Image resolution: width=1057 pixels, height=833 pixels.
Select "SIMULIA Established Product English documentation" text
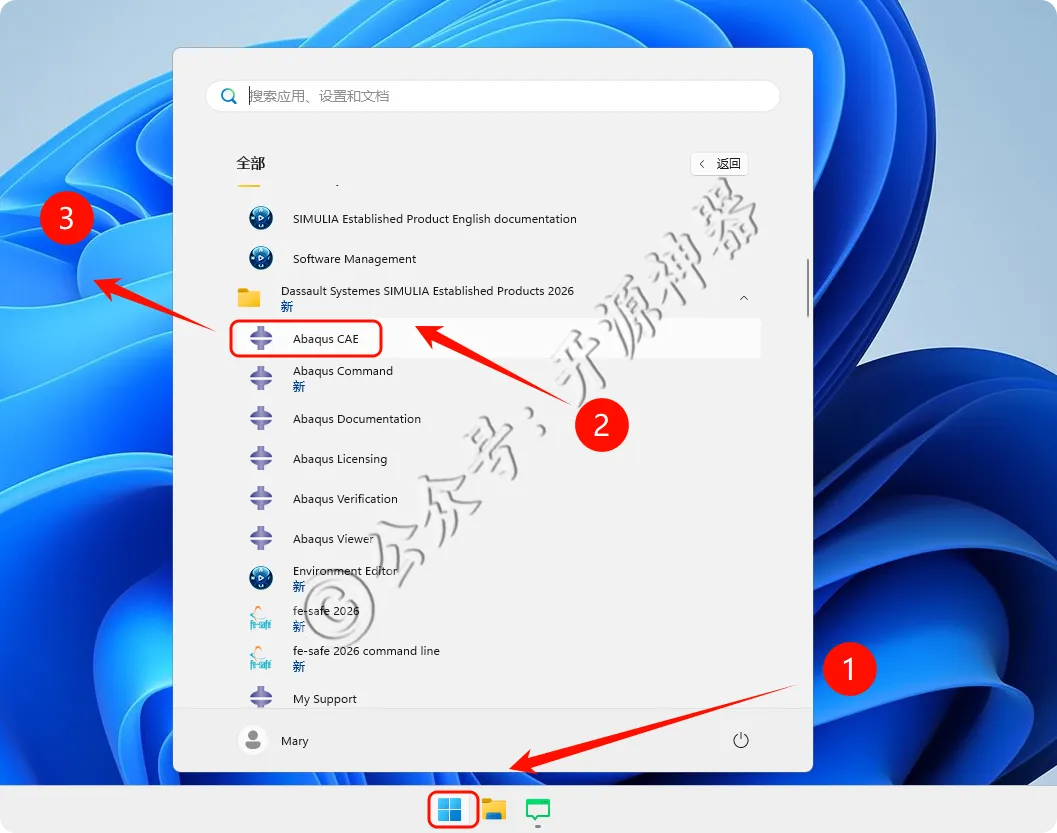(x=435, y=219)
